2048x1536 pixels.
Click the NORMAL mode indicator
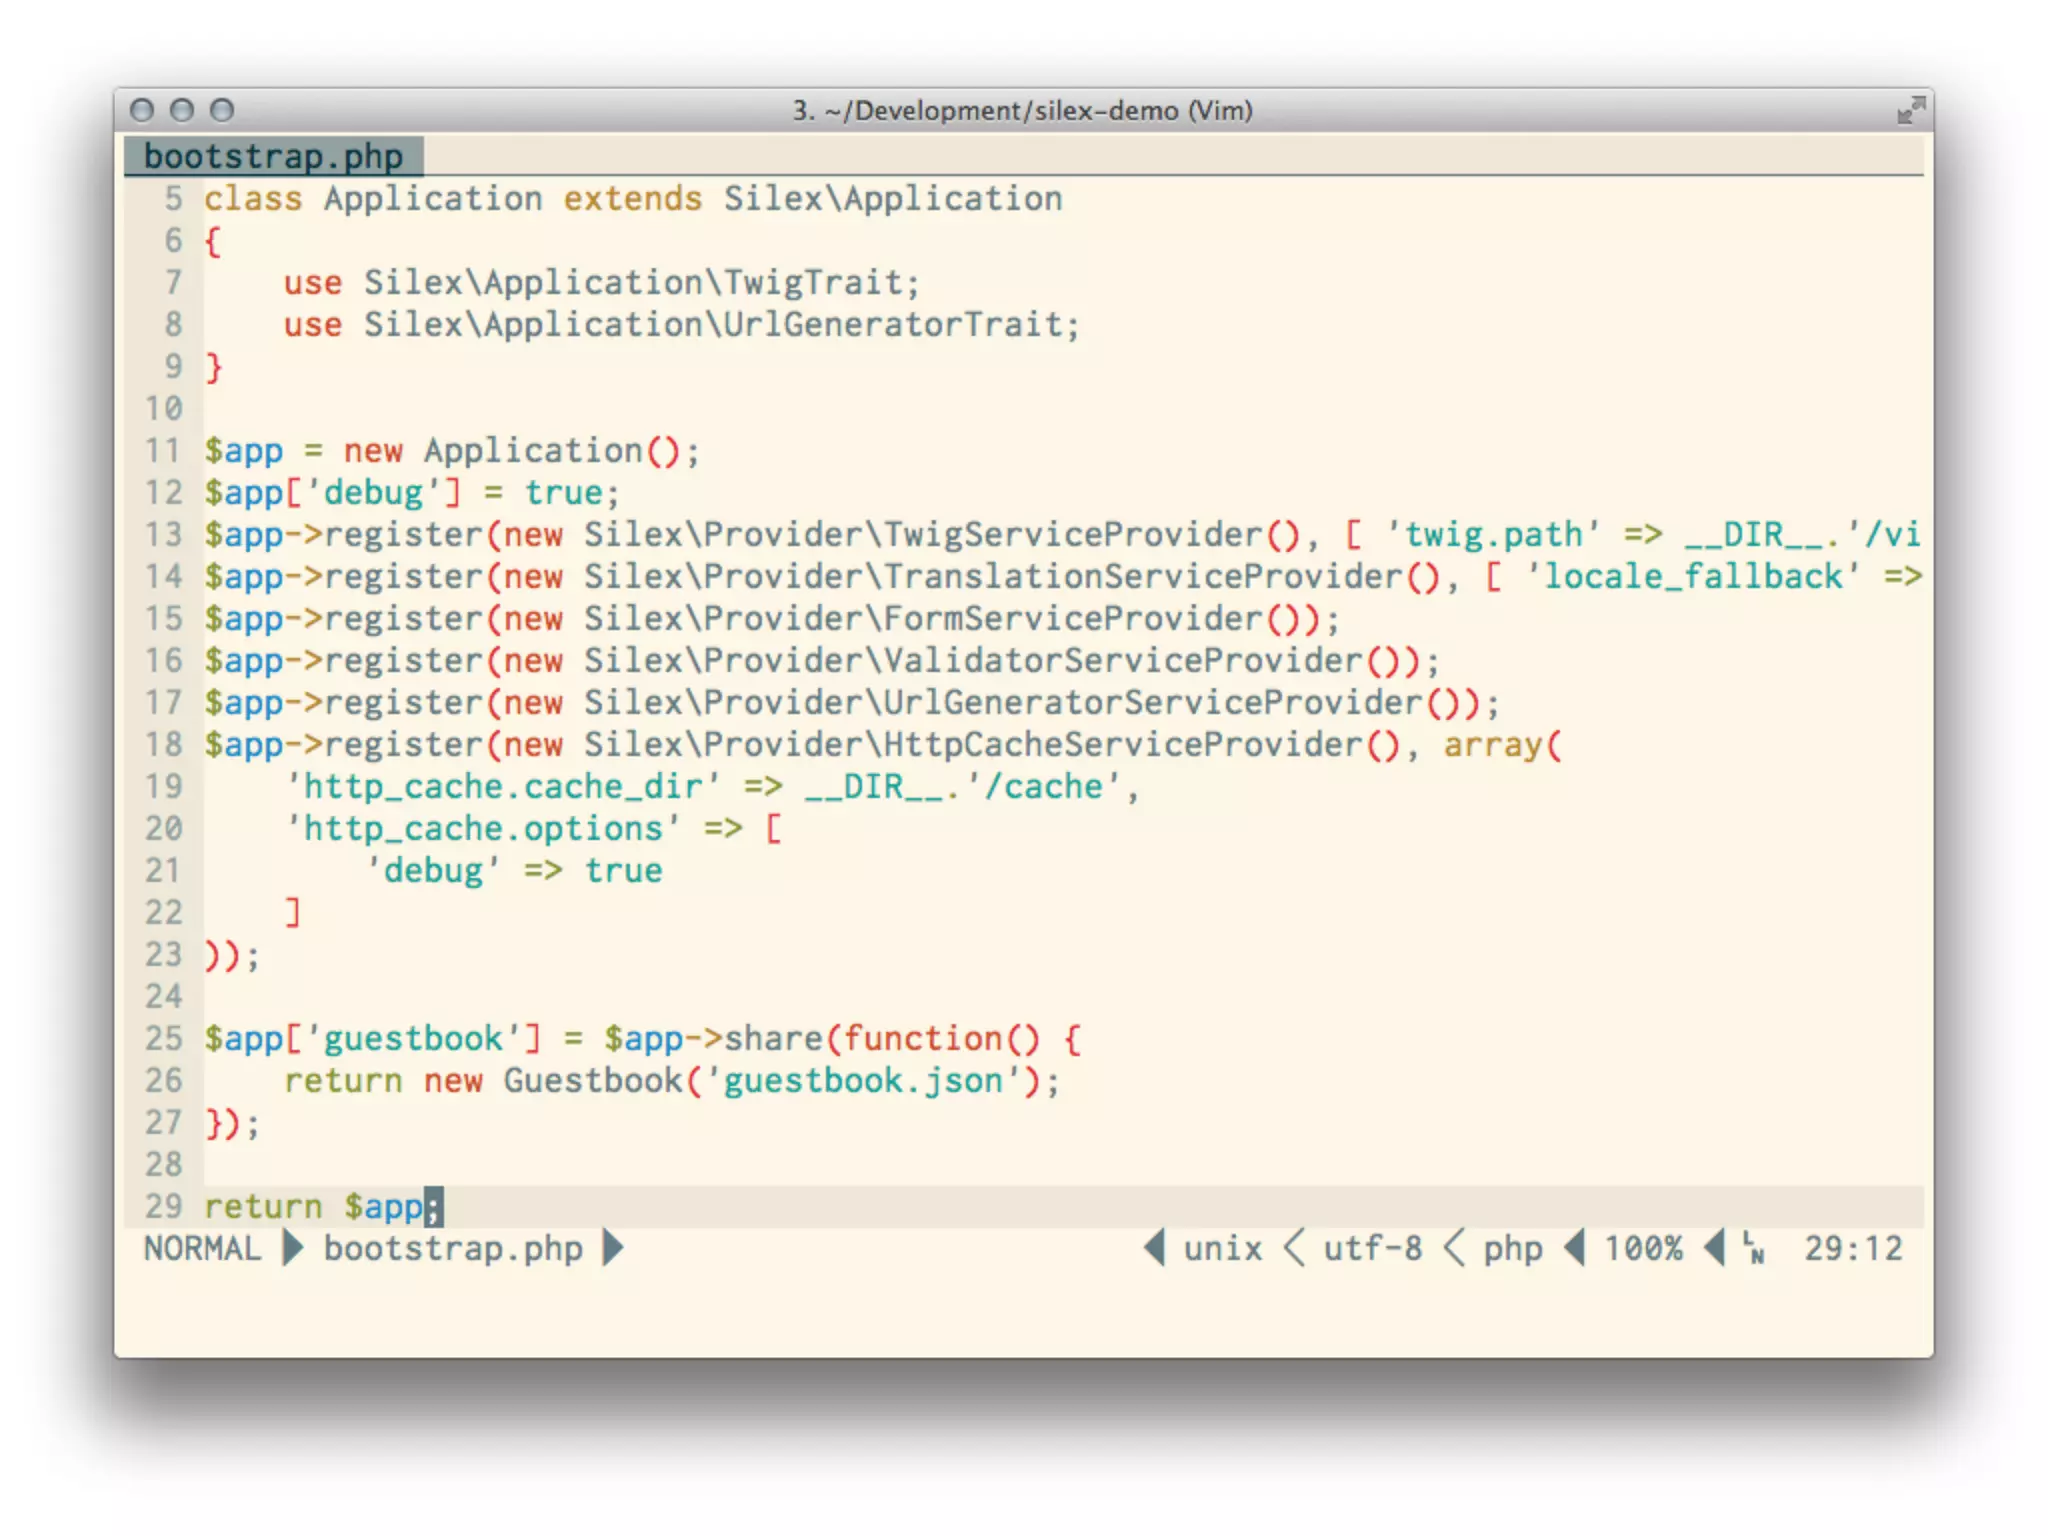202,1248
